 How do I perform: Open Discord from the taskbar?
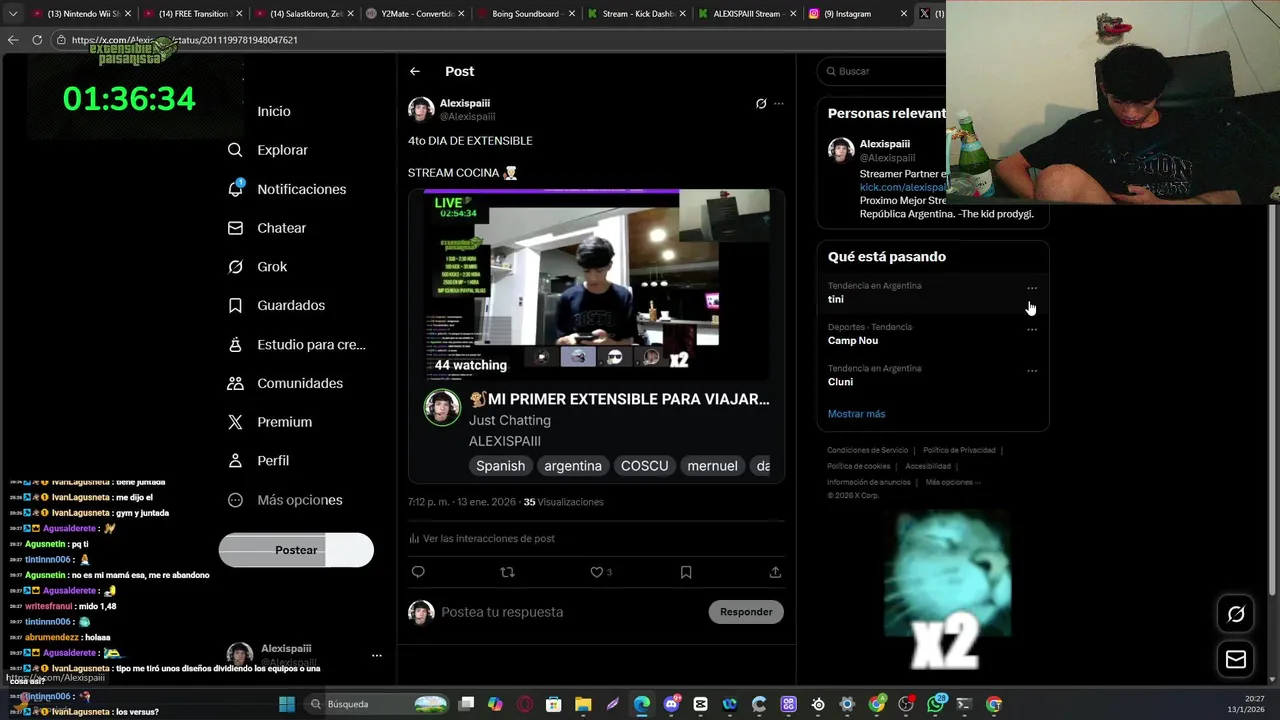pos(671,704)
